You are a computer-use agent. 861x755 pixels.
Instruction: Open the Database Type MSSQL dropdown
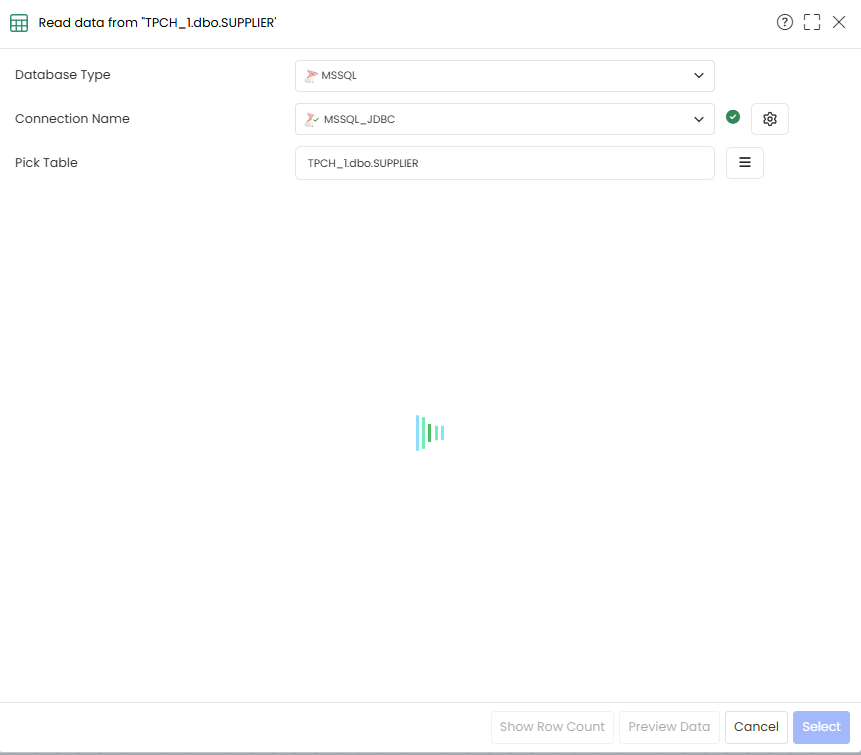click(505, 76)
